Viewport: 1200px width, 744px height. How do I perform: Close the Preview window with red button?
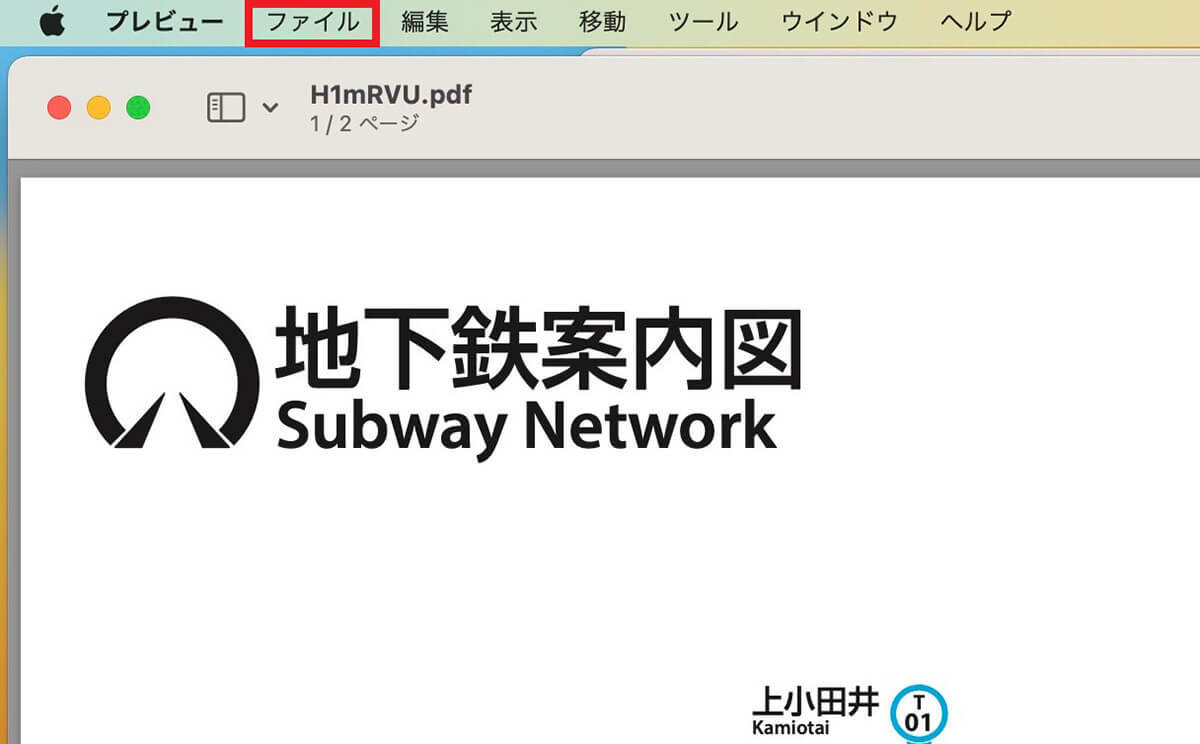point(60,108)
